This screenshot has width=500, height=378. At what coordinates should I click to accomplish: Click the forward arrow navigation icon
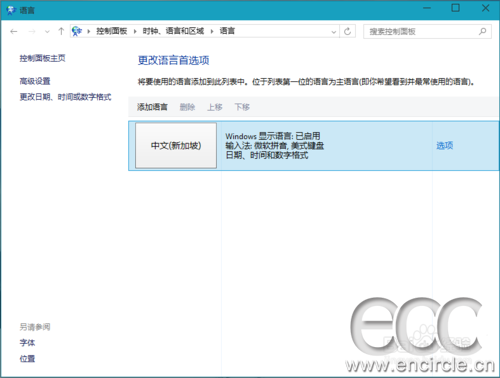coord(32,31)
